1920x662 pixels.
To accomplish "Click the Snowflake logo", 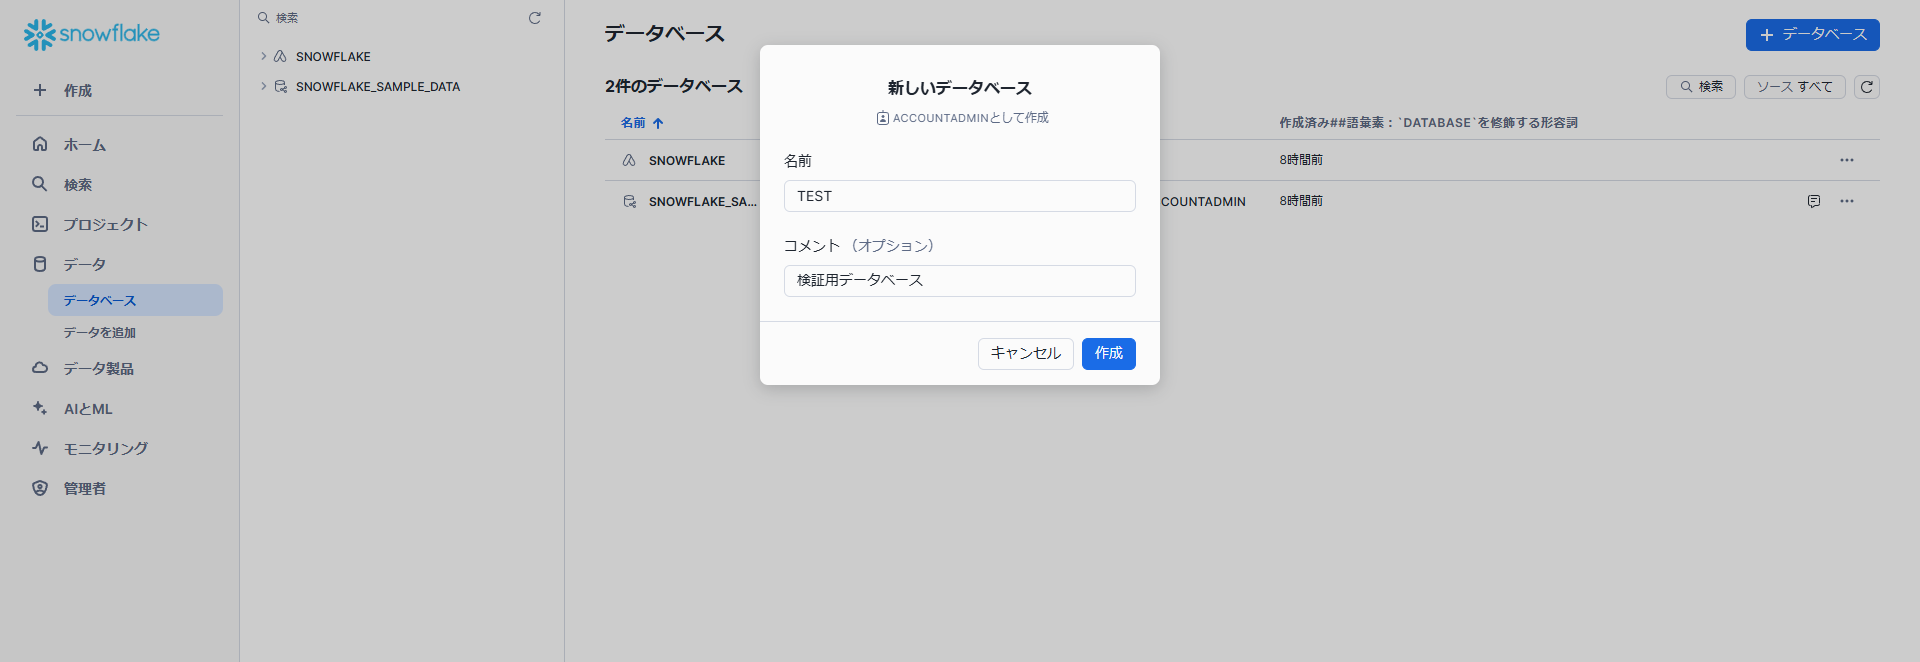I will click(91, 34).
